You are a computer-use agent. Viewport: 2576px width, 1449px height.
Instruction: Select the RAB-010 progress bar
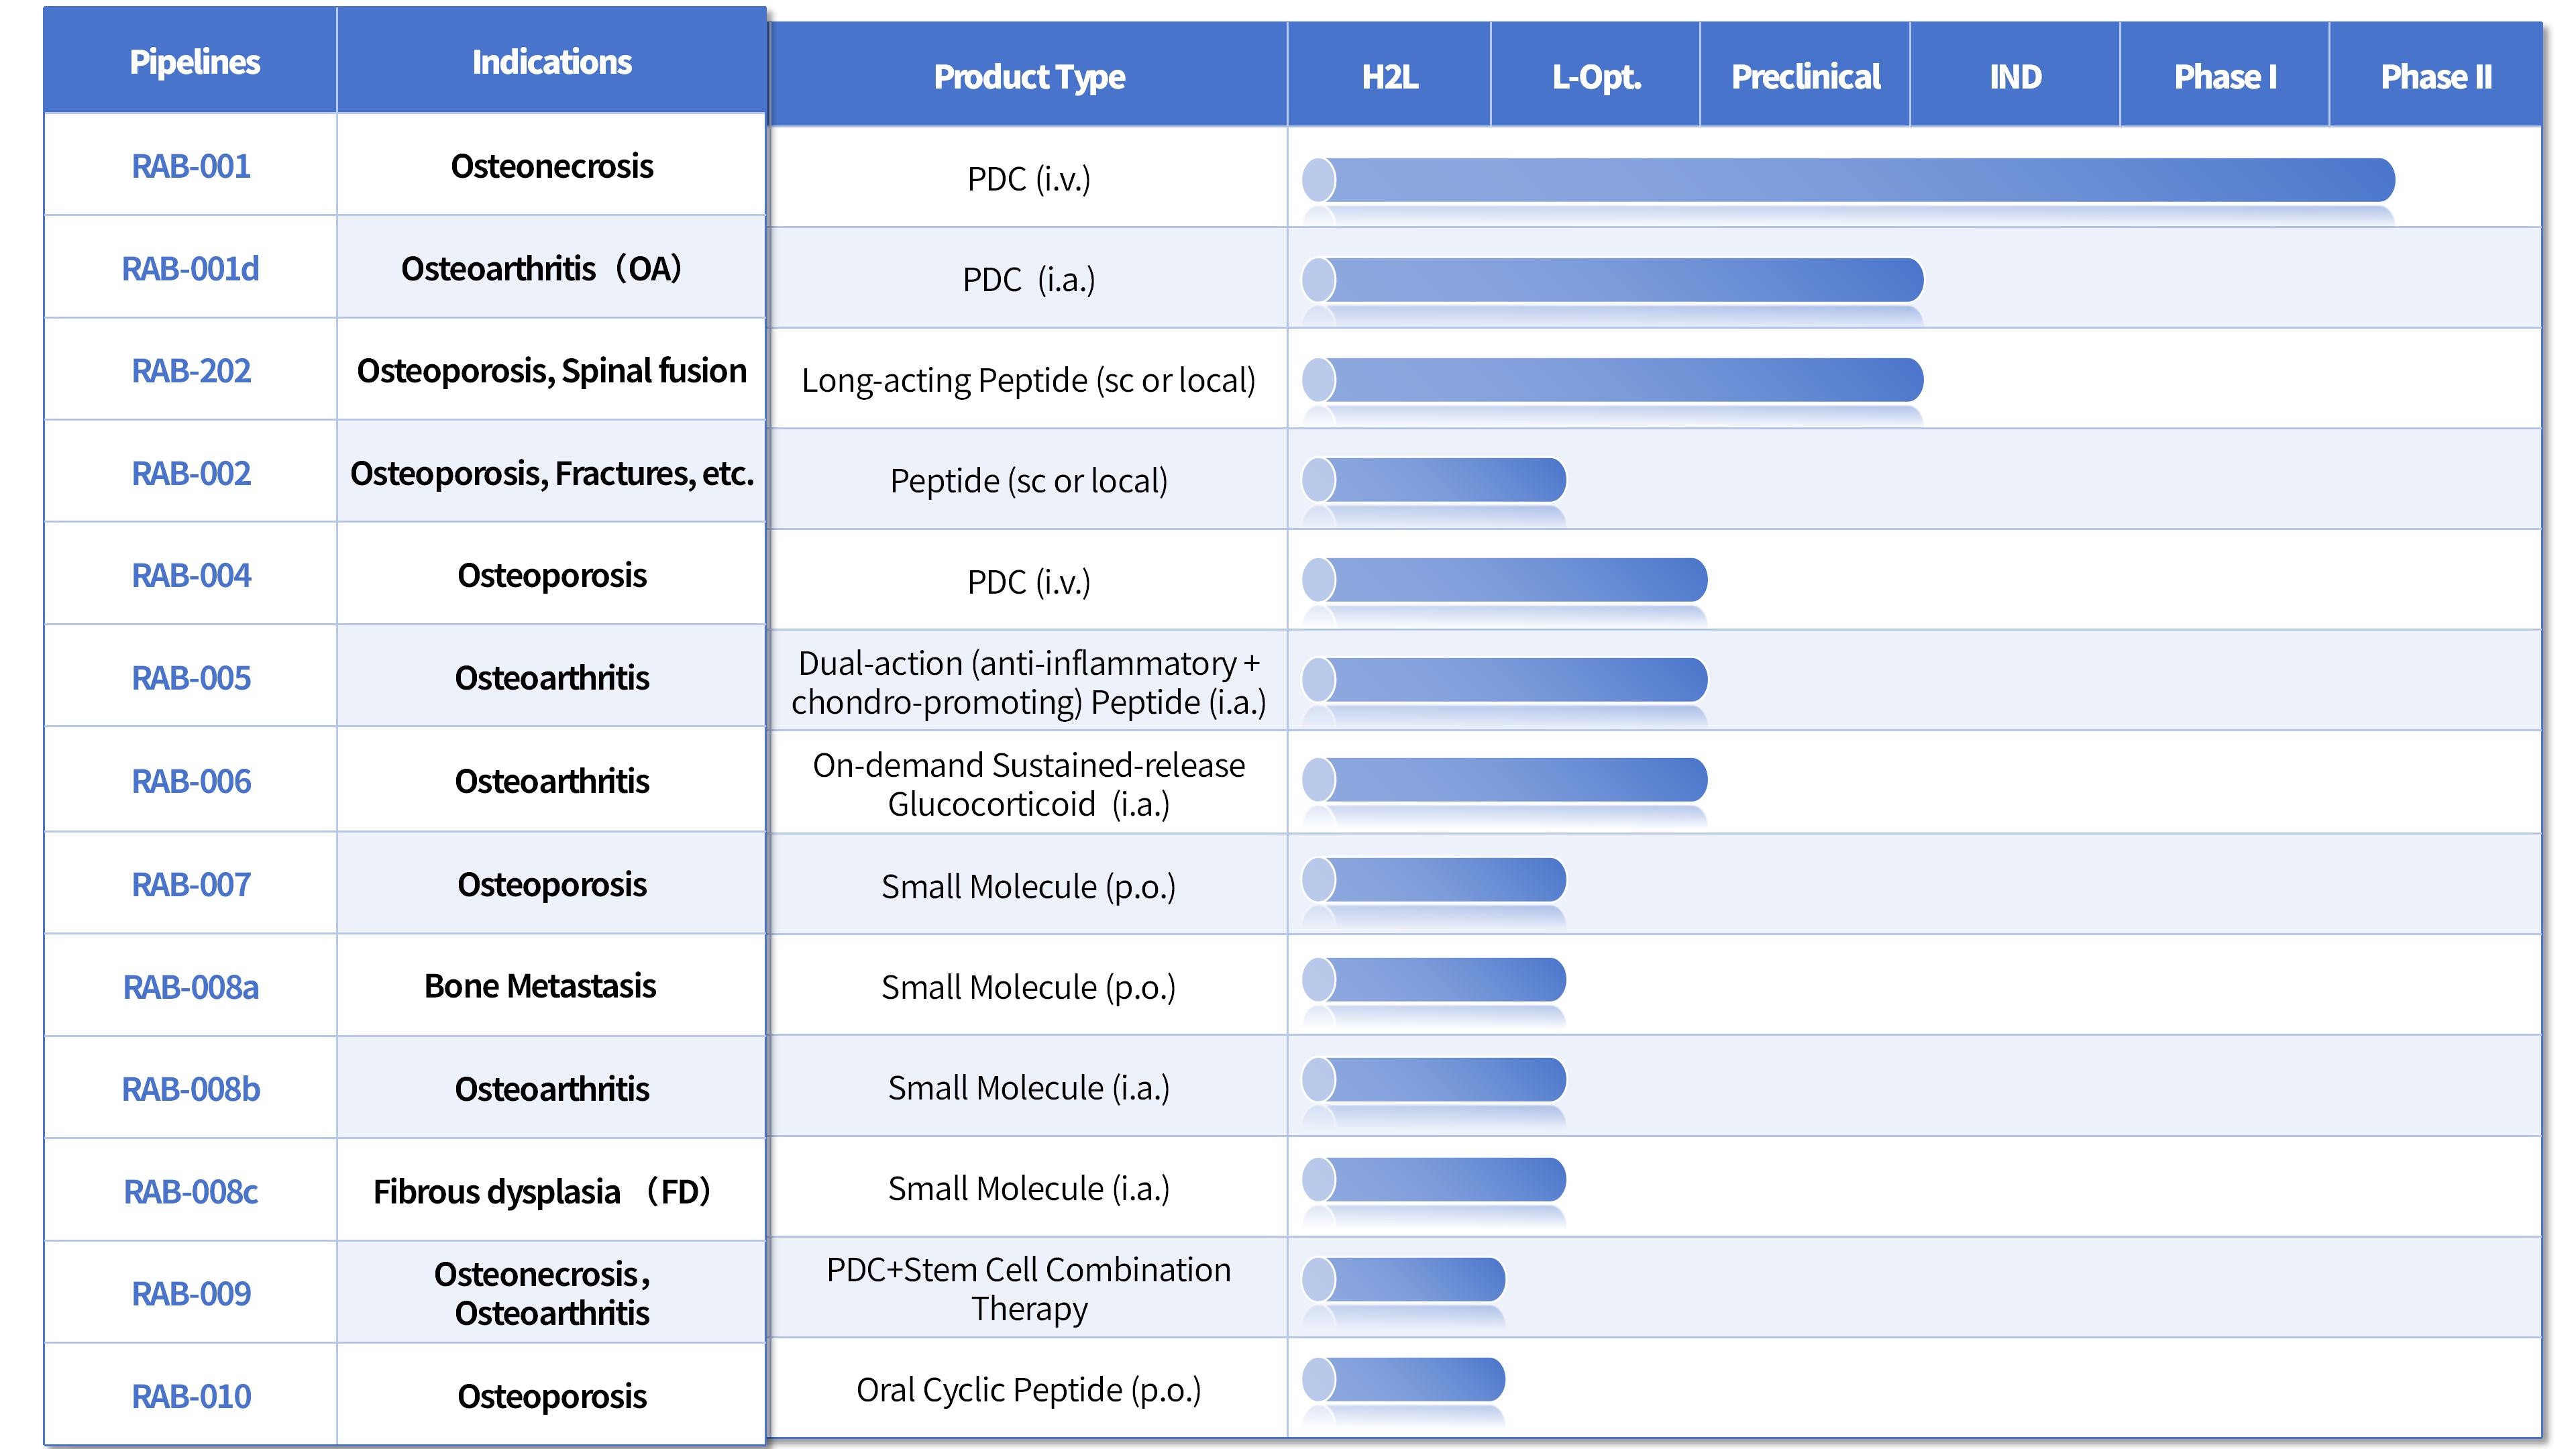coord(1403,1380)
